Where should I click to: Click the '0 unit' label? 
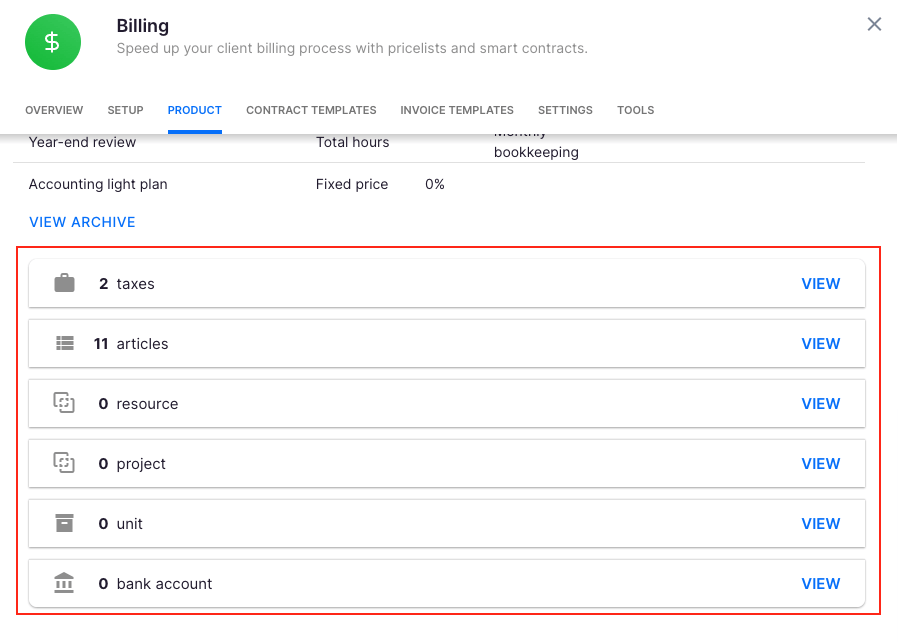click(120, 523)
